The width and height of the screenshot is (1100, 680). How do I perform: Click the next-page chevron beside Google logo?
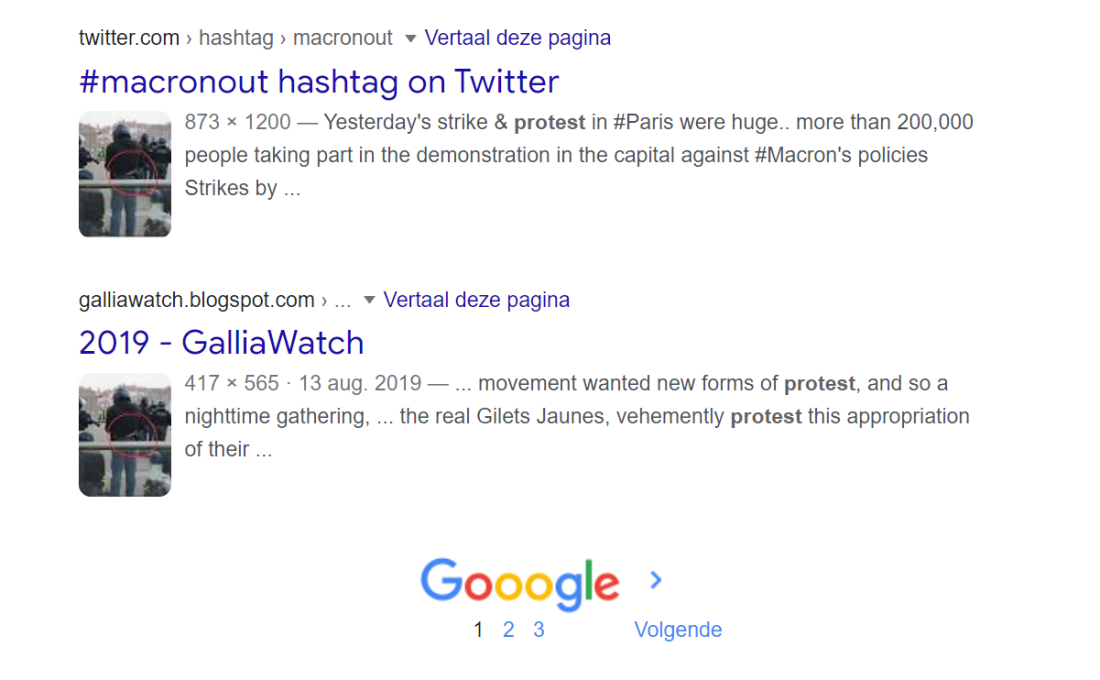656,580
